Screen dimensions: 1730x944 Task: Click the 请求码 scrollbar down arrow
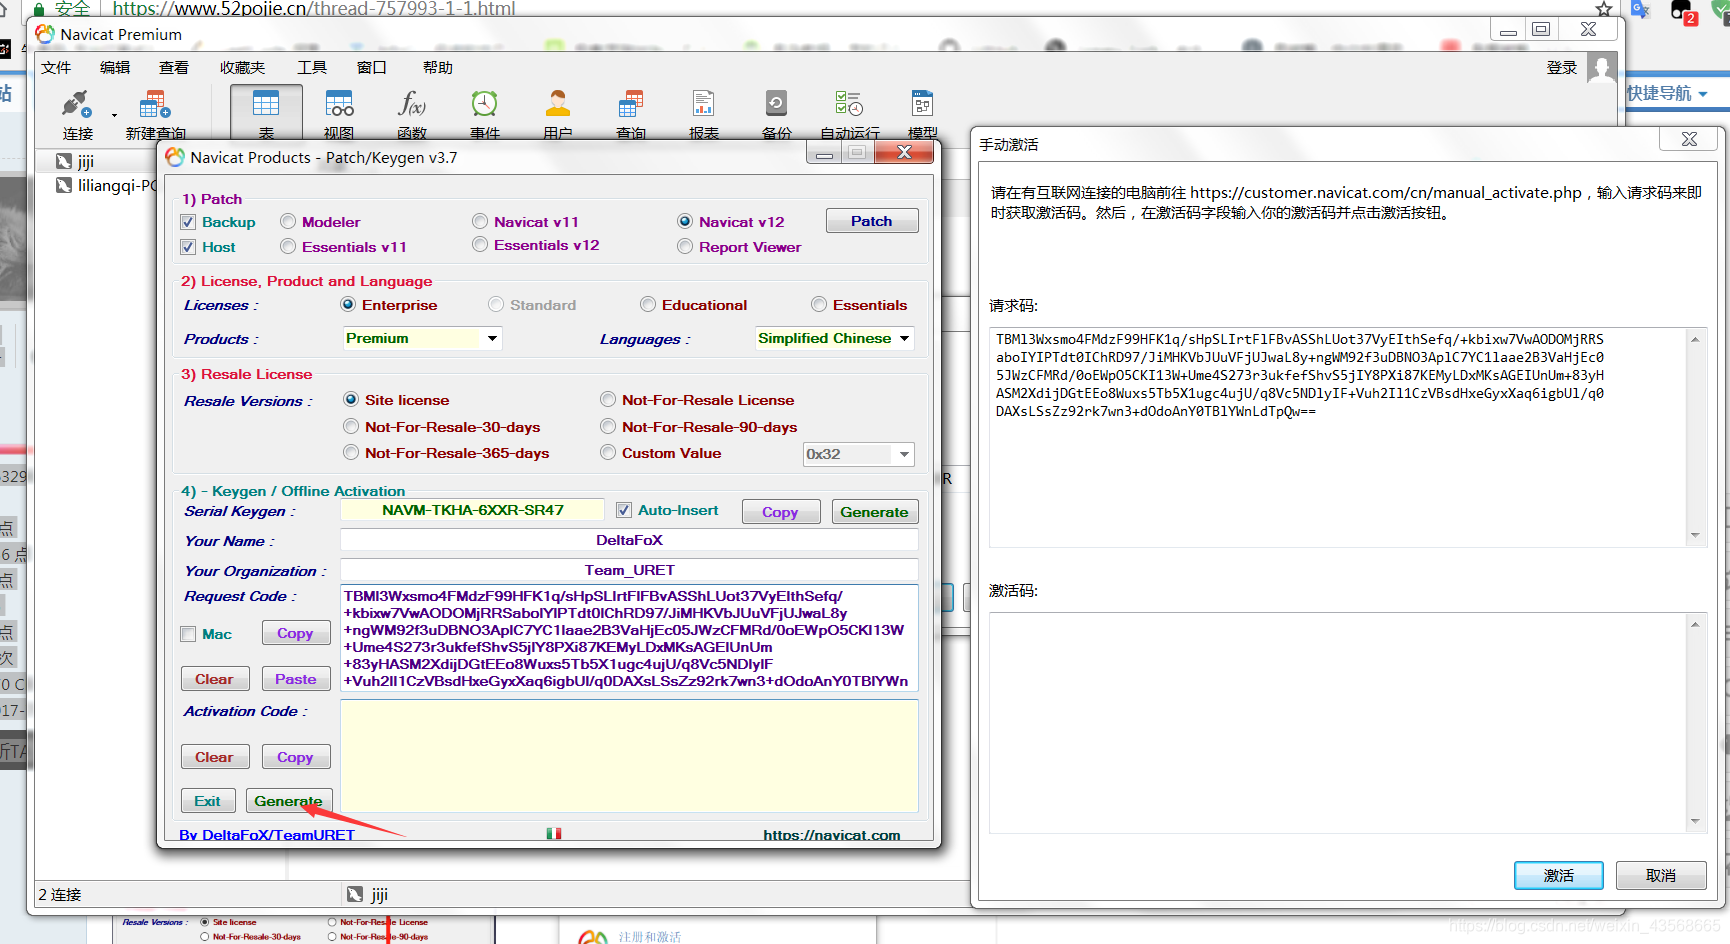tap(1695, 535)
